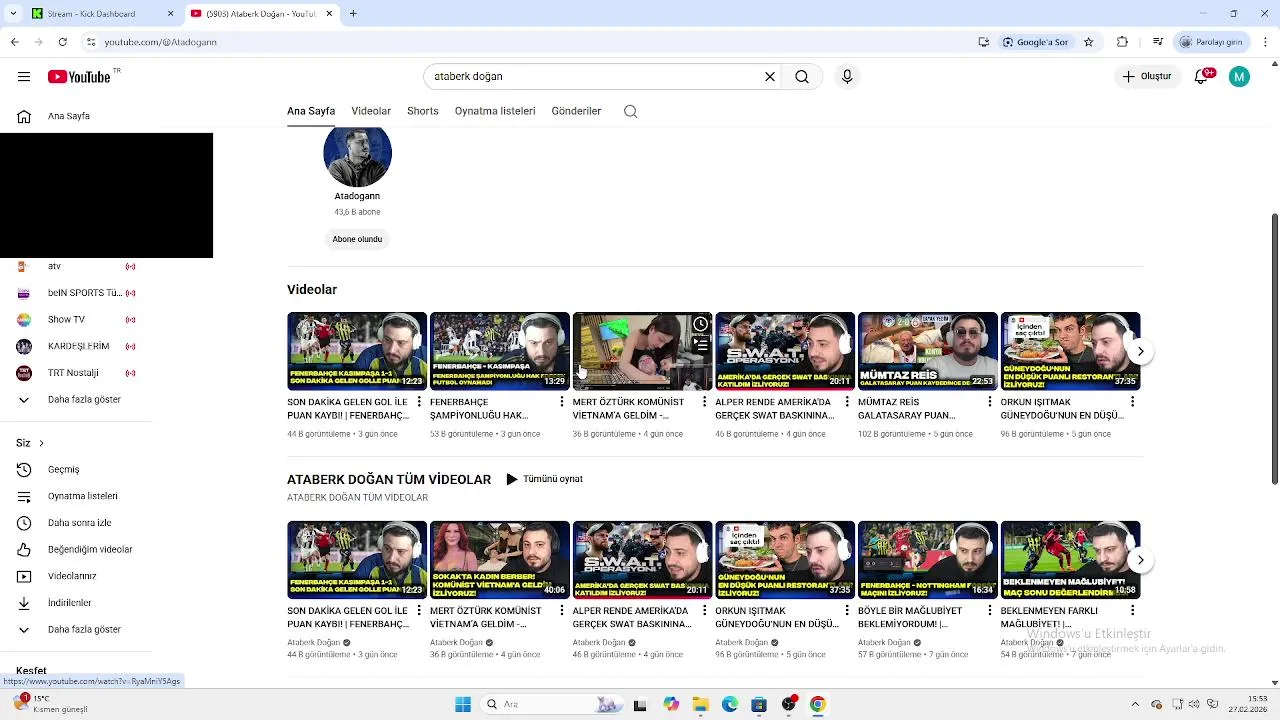Open a new browser tab
The height and width of the screenshot is (720, 1280).
(x=353, y=13)
